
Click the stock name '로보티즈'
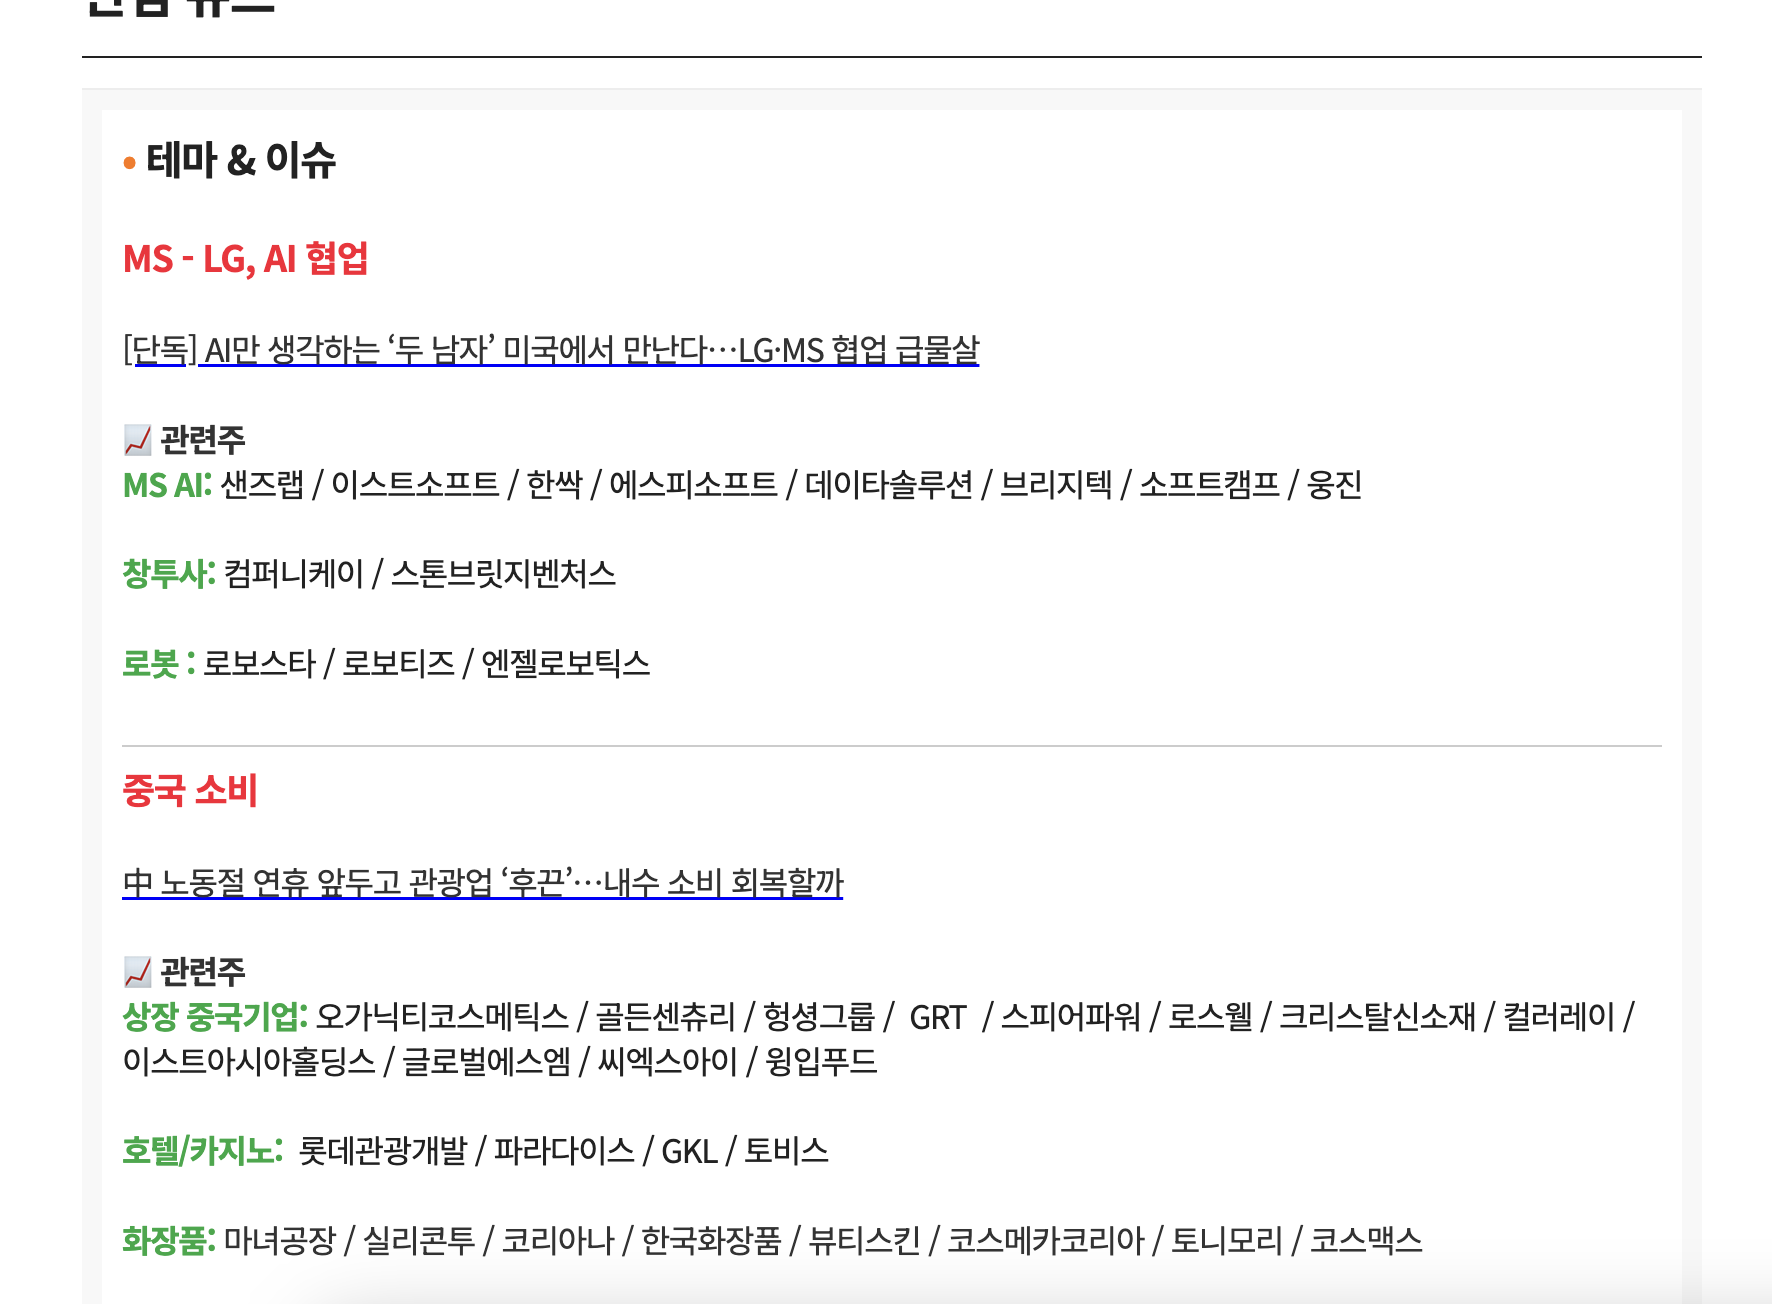tap(399, 663)
